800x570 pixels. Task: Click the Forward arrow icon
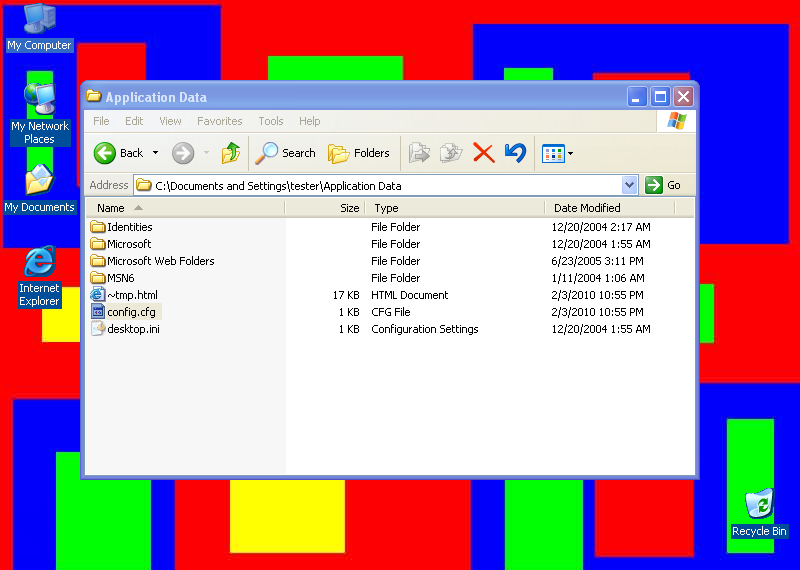pos(183,153)
